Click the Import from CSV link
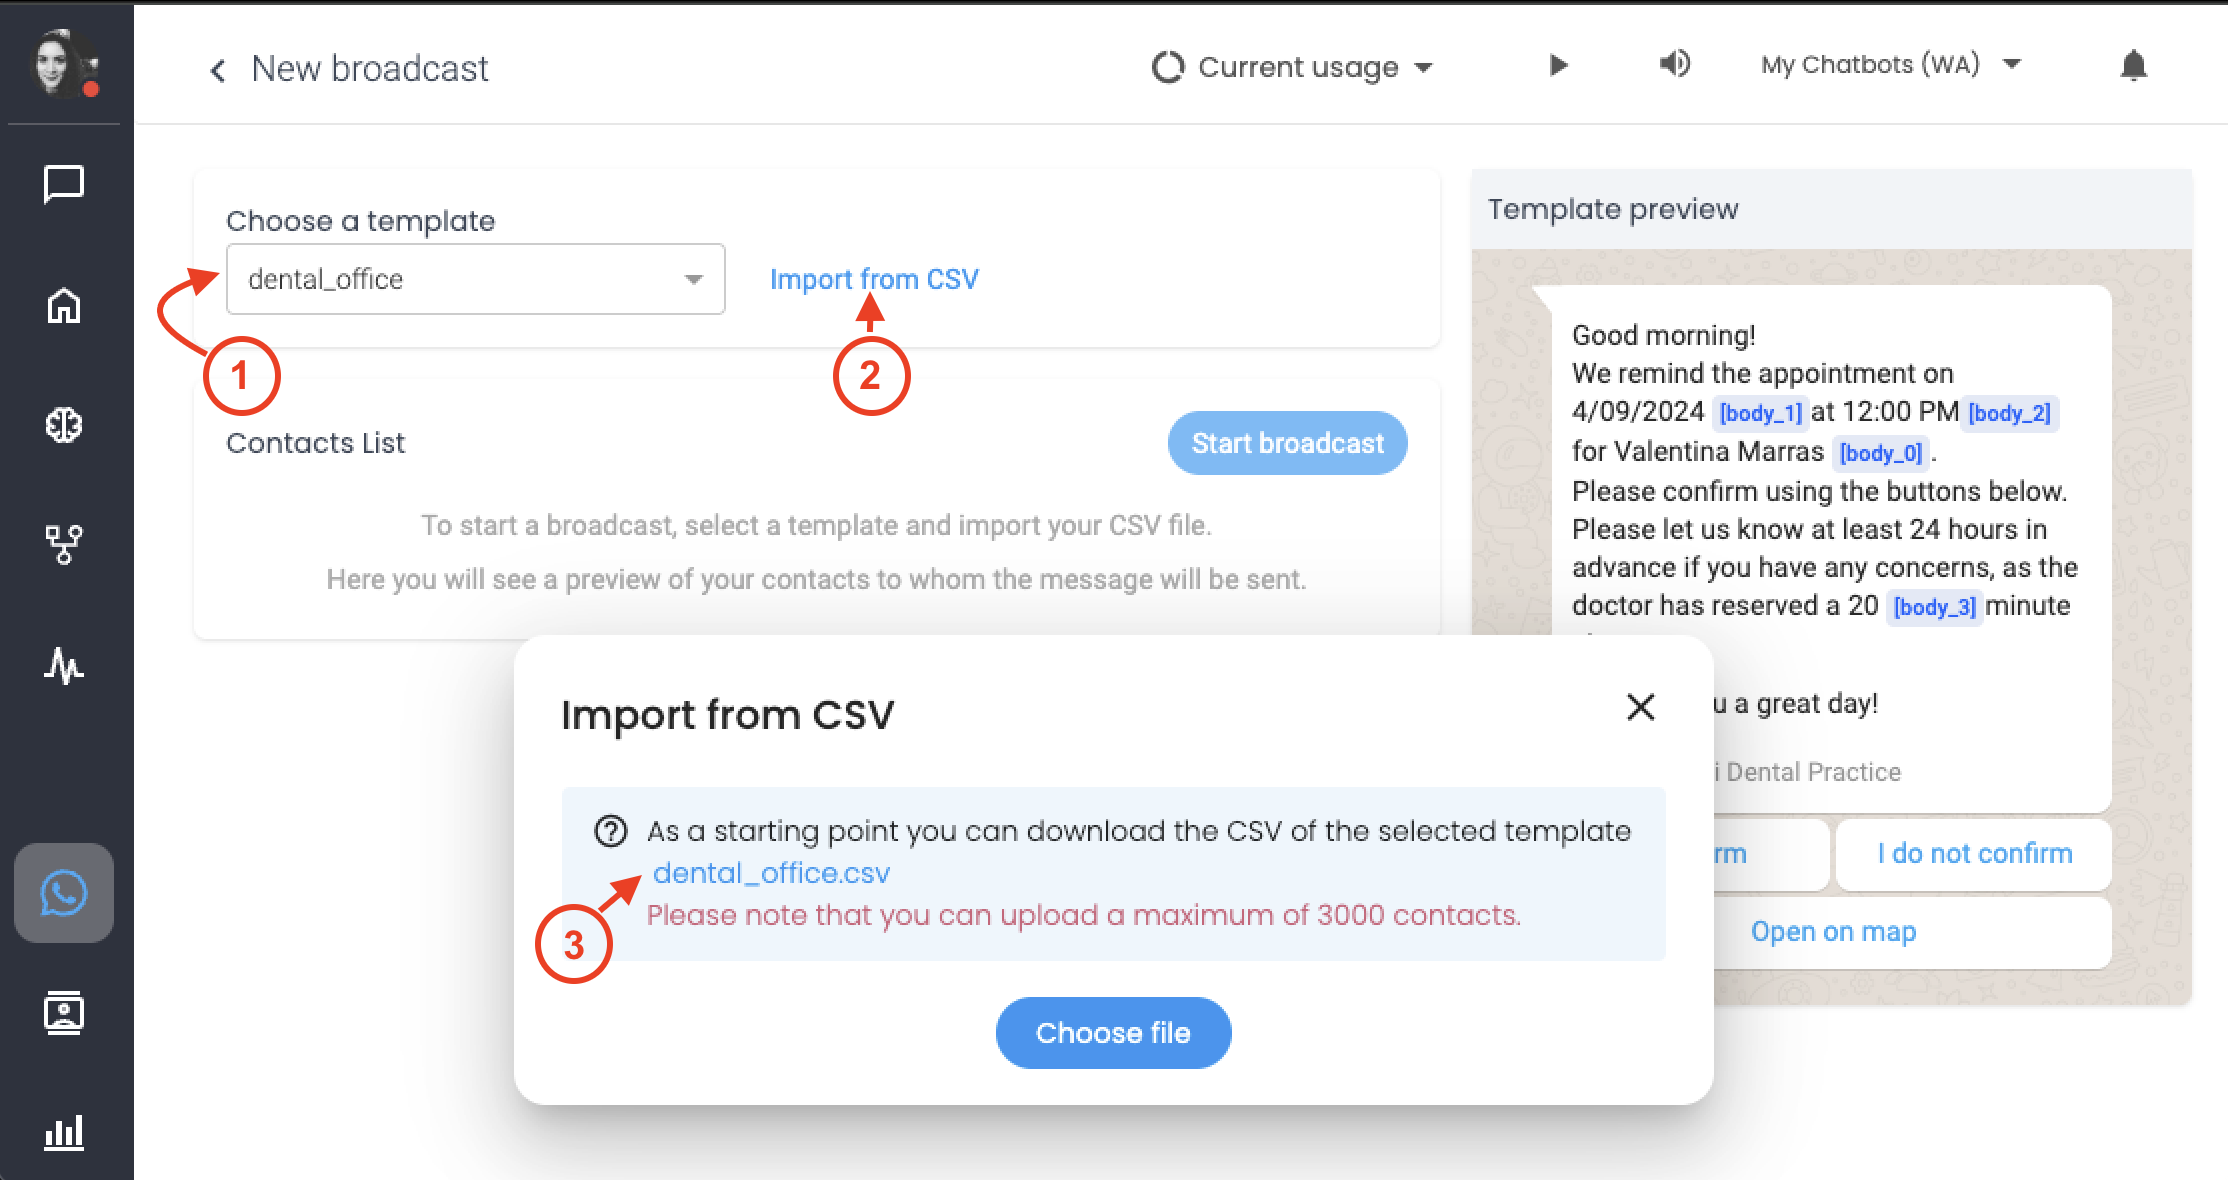 pos(874,279)
